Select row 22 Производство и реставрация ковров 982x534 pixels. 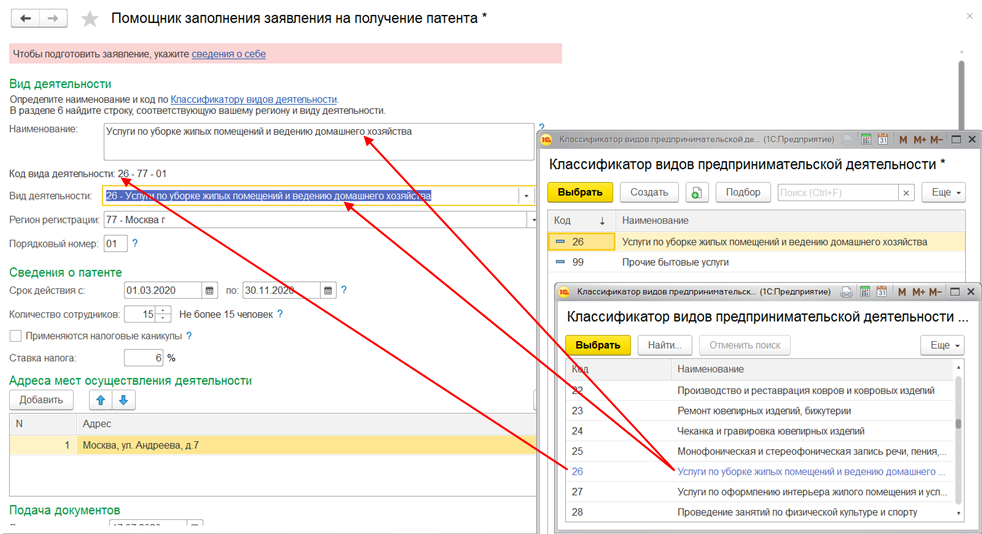coord(760,391)
